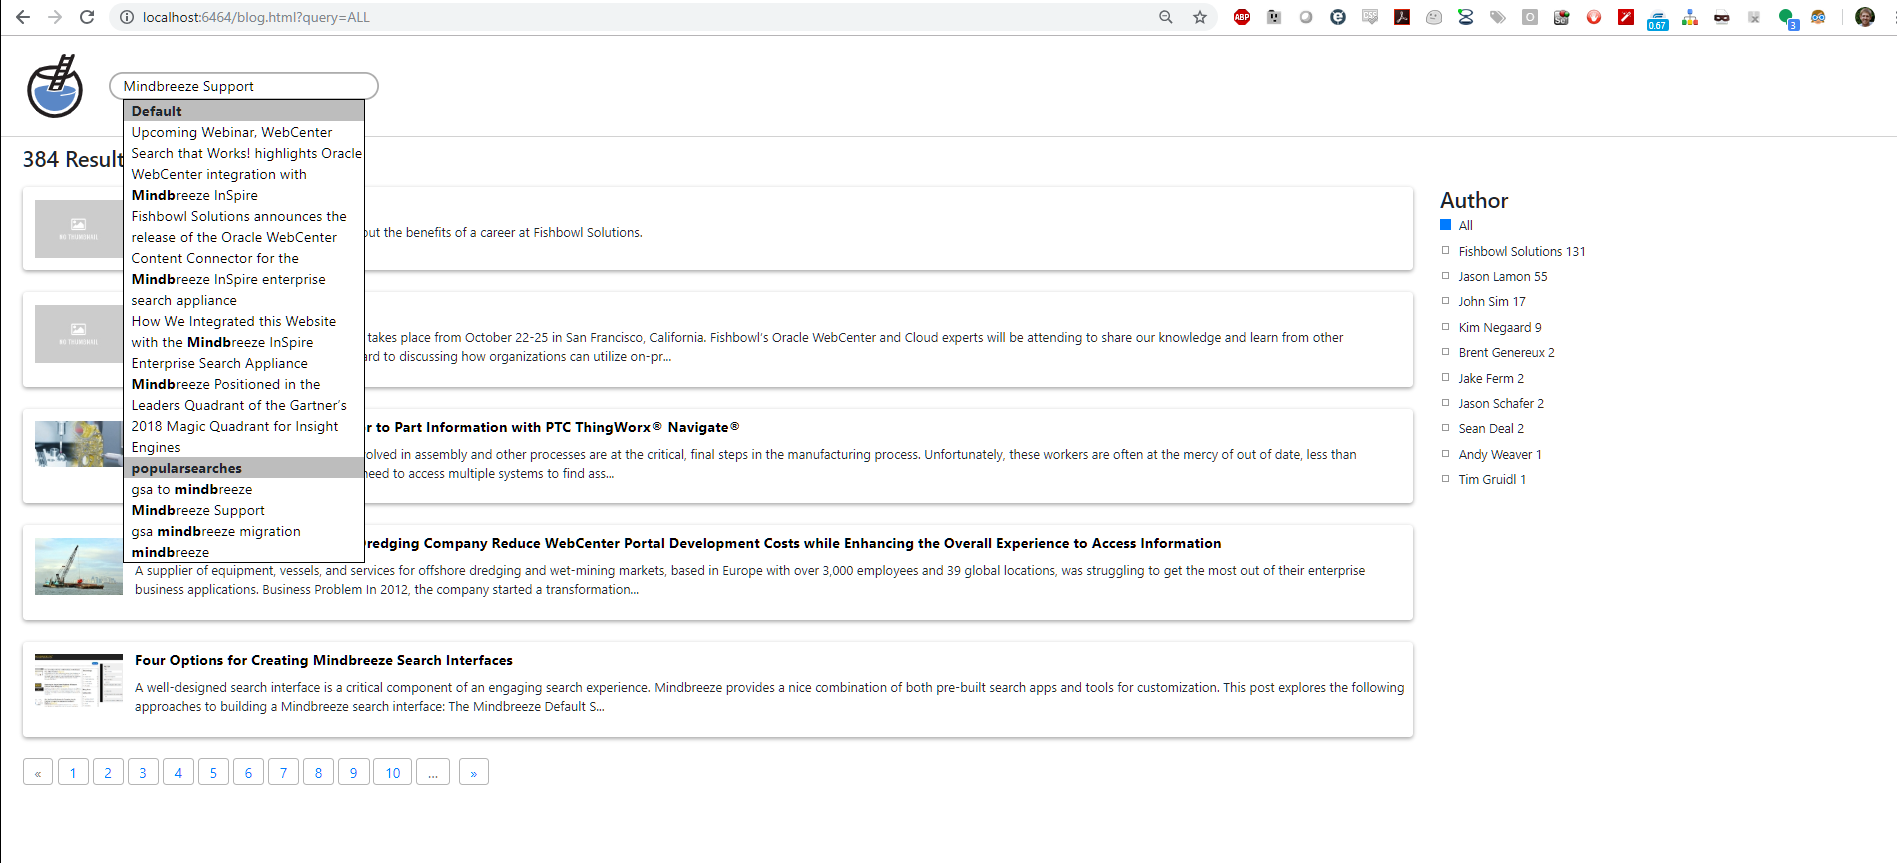1897x863 pixels.
Task: Go to results page 3
Action: click(x=143, y=772)
